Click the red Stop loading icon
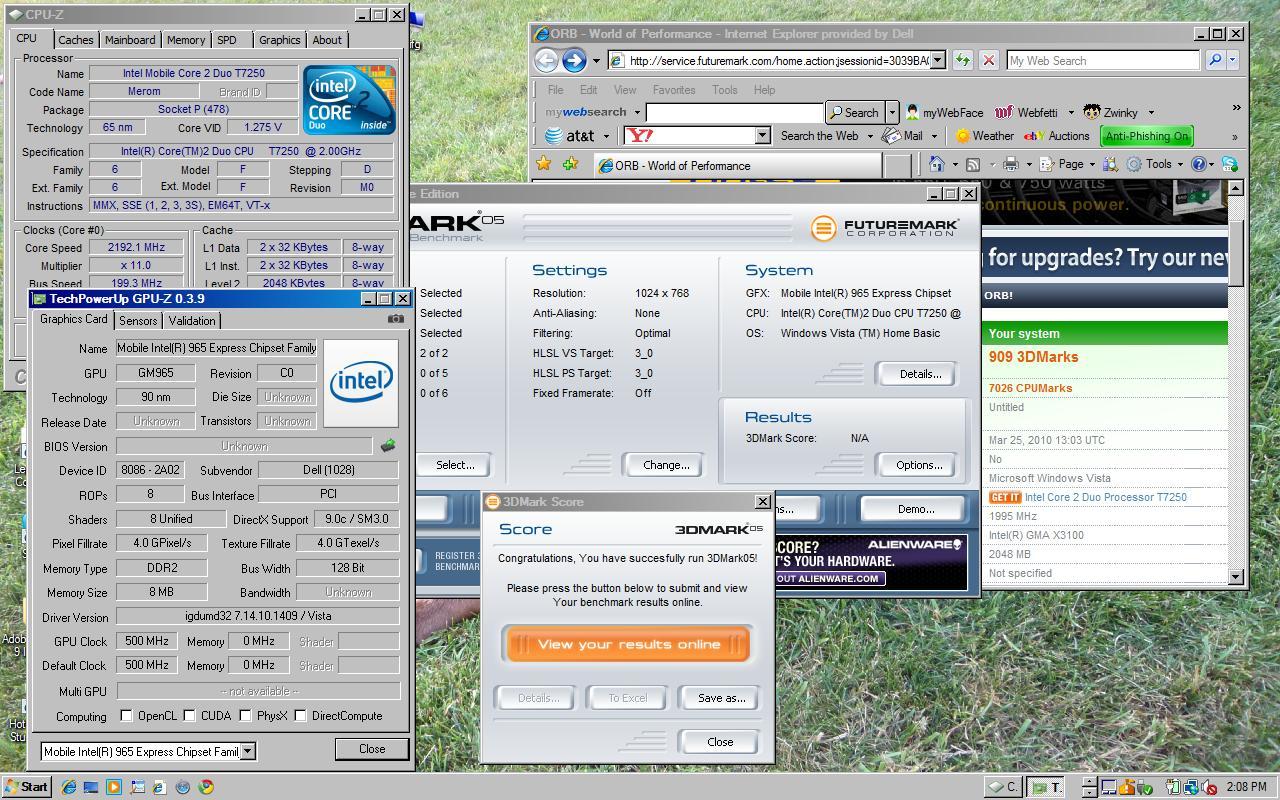Screen dimensions: 1280x800 pos(988,60)
